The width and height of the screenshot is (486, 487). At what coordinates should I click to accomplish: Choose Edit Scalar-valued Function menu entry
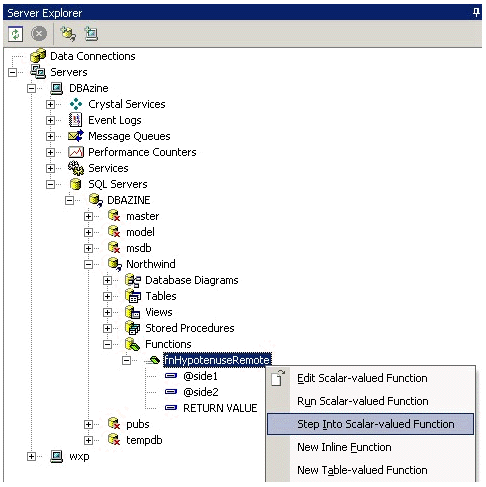click(x=370, y=378)
